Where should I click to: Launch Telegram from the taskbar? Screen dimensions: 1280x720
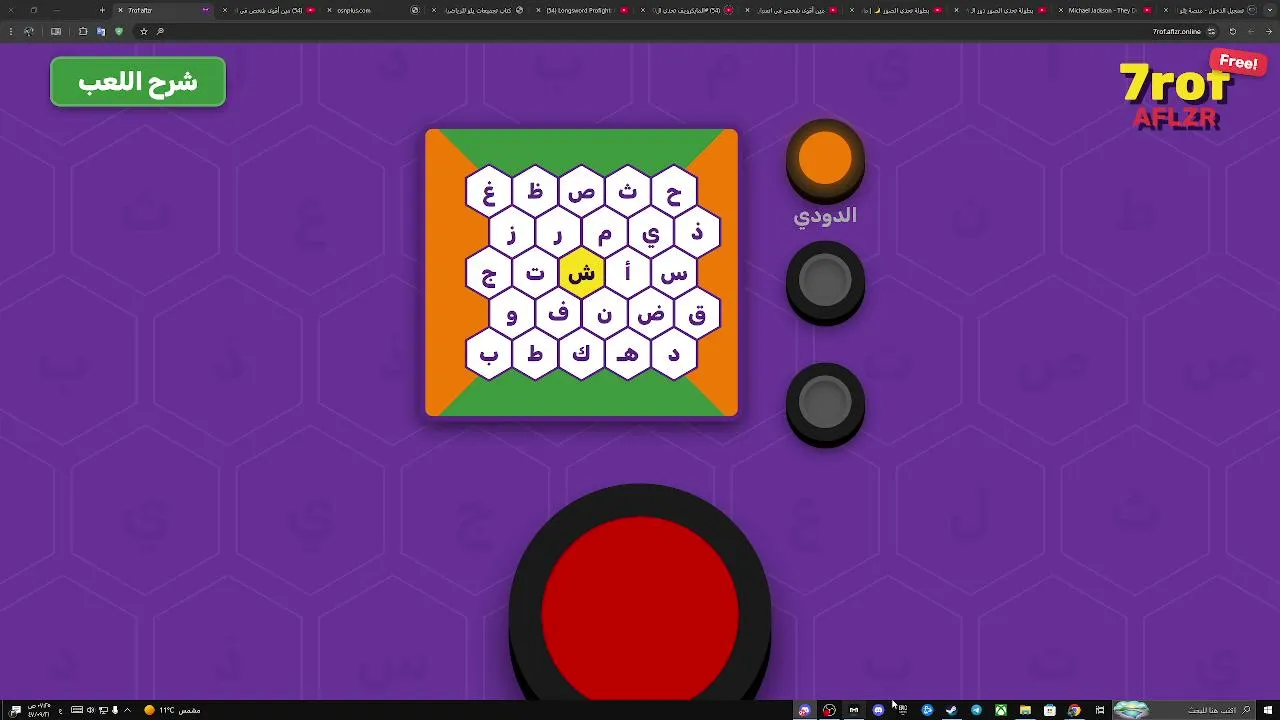[976, 710]
